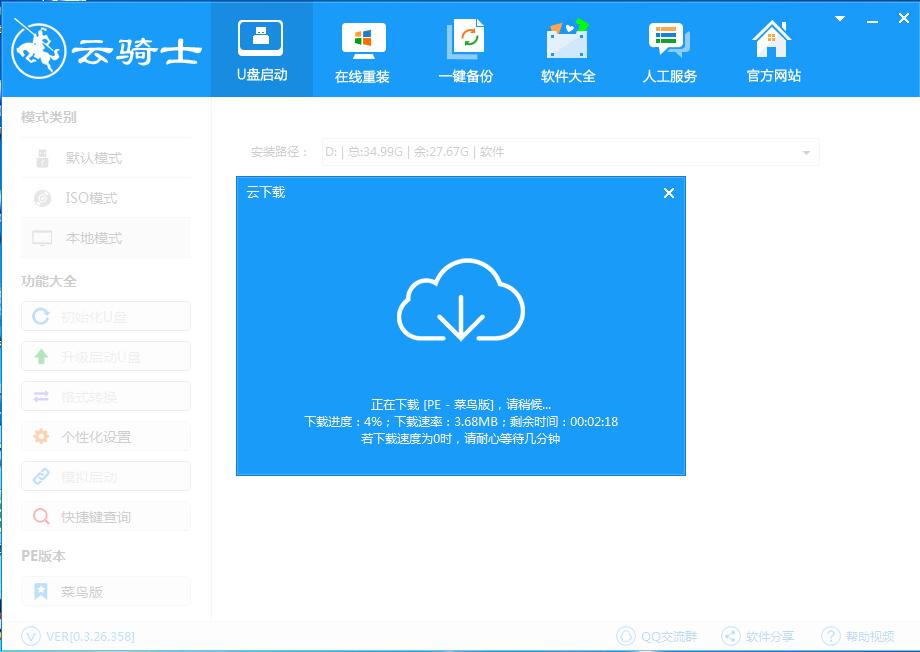Open 个性化设置 gear option

pyautogui.click(x=106, y=436)
